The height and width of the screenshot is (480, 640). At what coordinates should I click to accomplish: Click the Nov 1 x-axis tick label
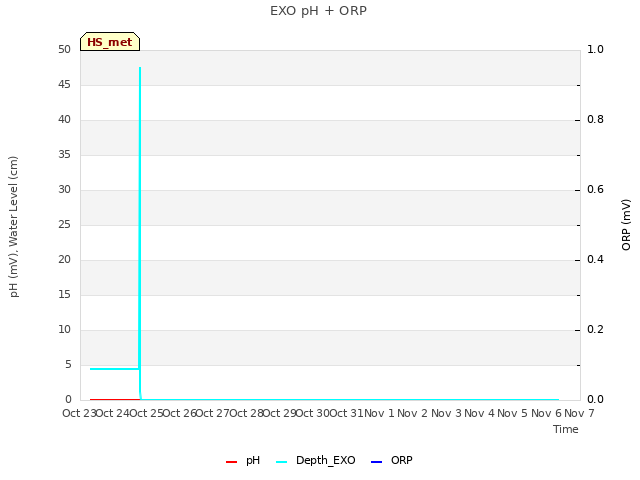(x=379, y=413)
